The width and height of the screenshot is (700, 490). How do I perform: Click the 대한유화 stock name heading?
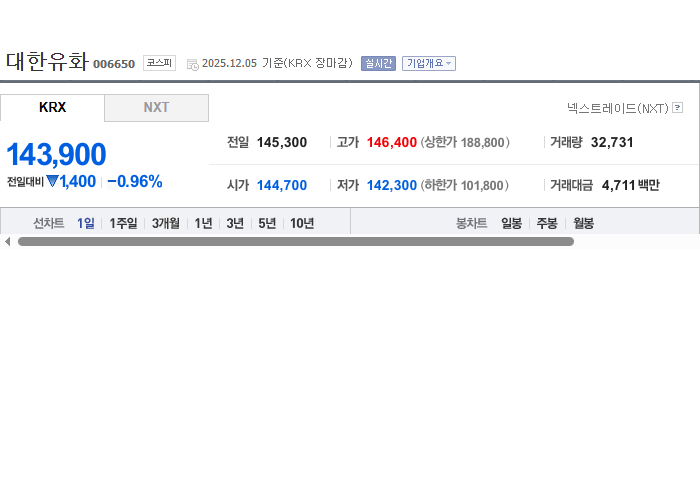tap(47, 61)
